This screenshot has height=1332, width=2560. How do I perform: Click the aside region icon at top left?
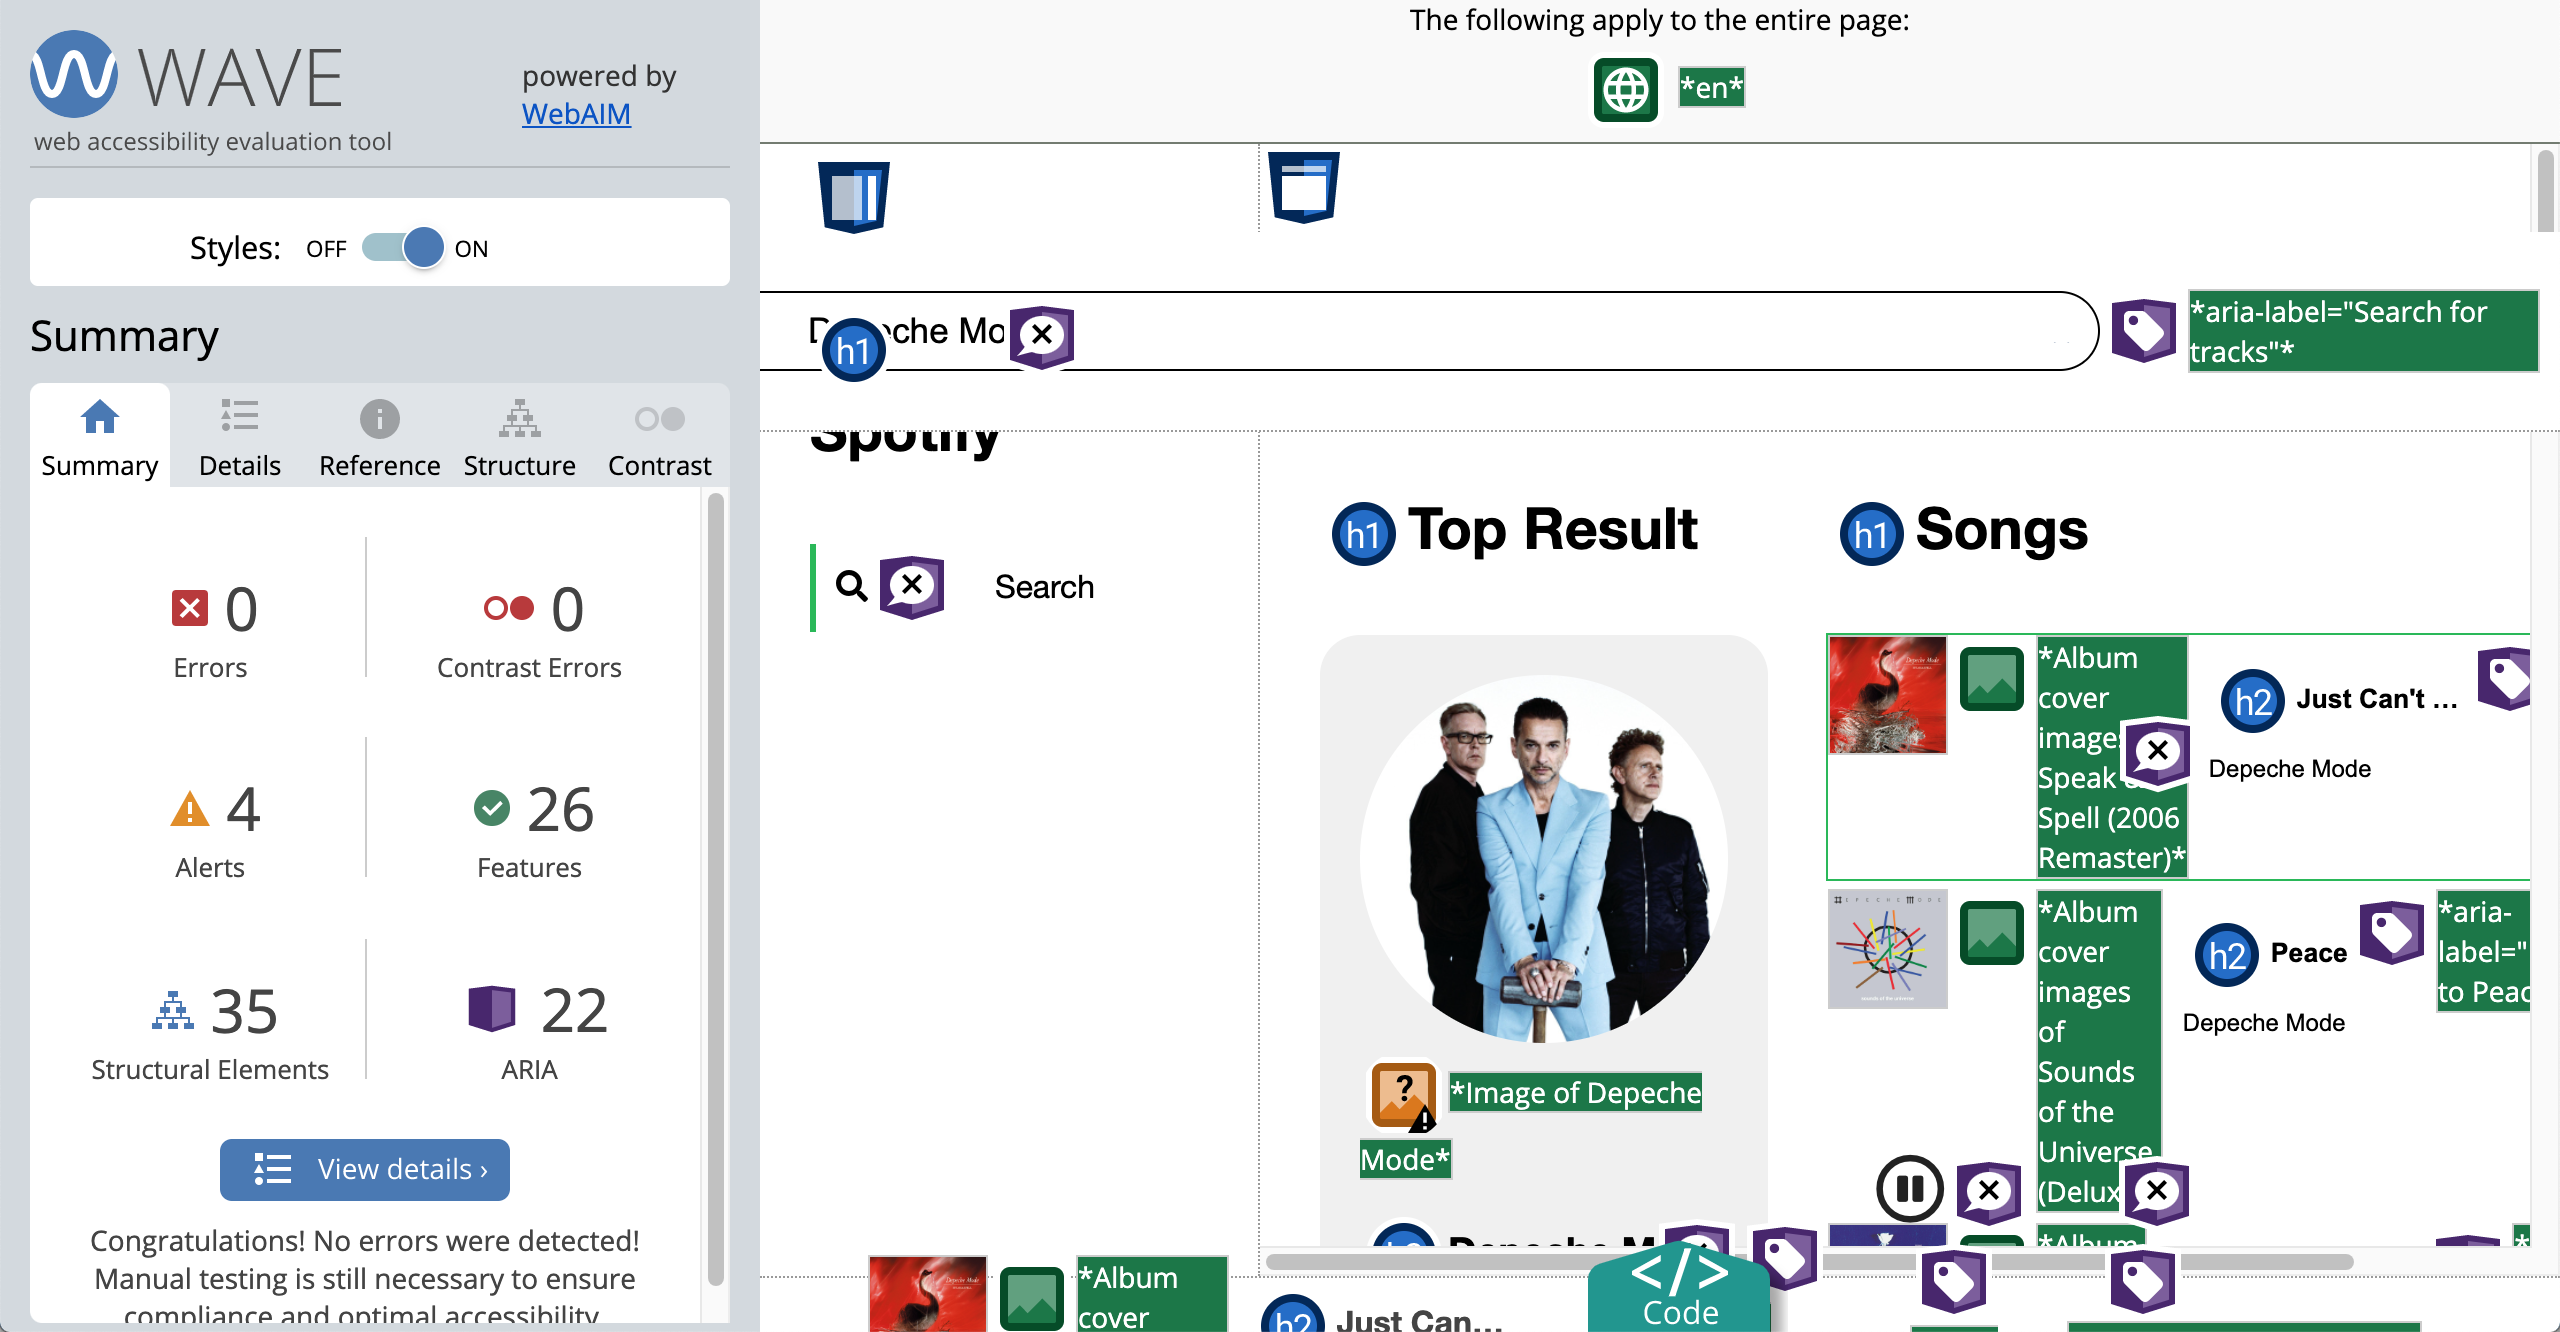pos(853,196)
